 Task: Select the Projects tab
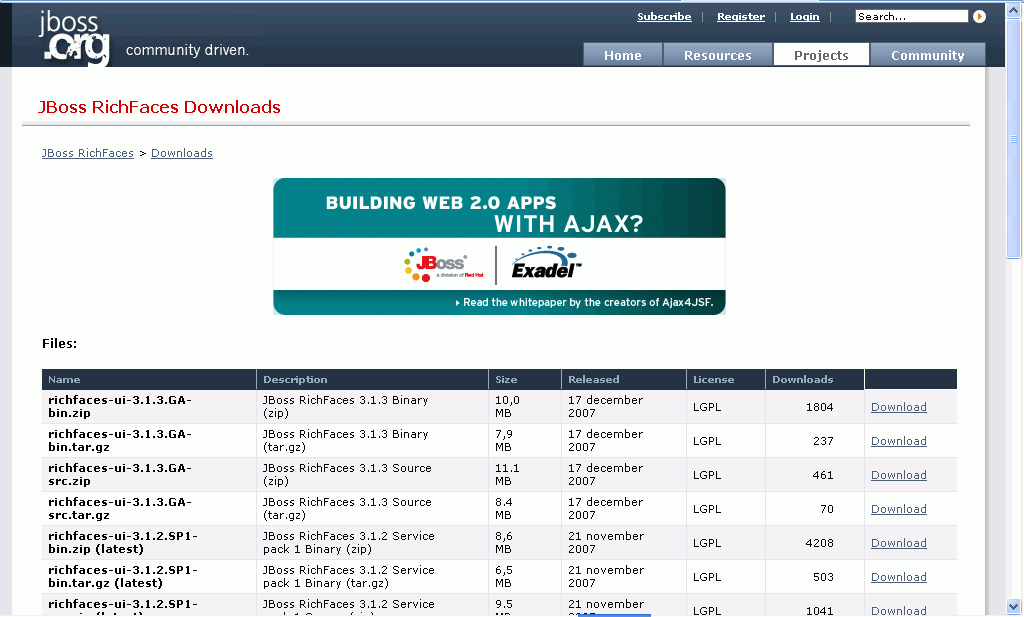click(x=822, y=55)
